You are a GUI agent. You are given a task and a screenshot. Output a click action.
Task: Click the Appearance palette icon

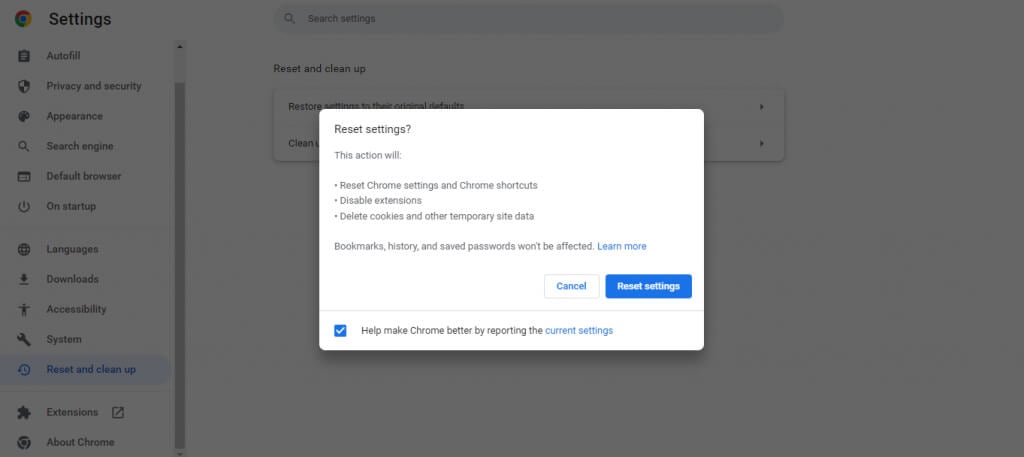click(24, 116)
